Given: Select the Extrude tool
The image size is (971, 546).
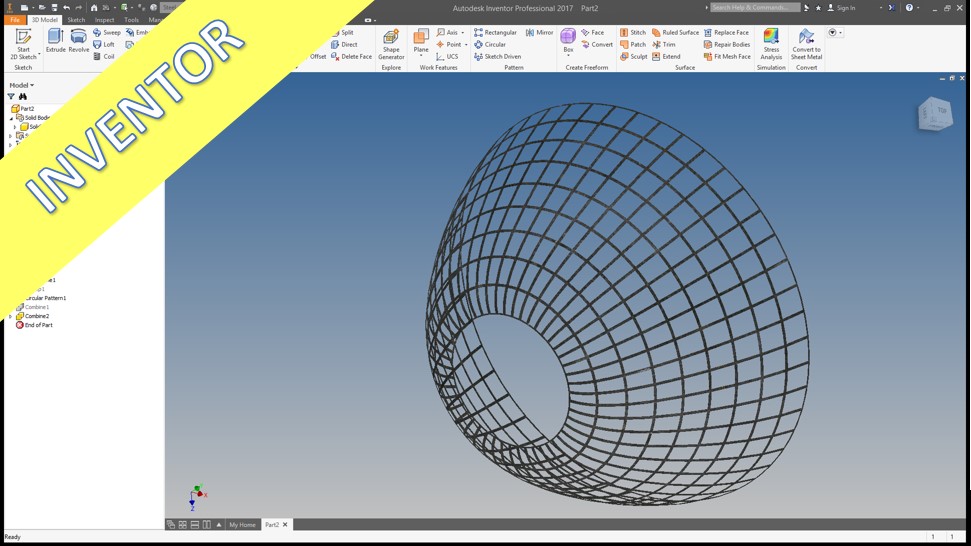Looking at the screenshot, I should (x=56, y=41).
